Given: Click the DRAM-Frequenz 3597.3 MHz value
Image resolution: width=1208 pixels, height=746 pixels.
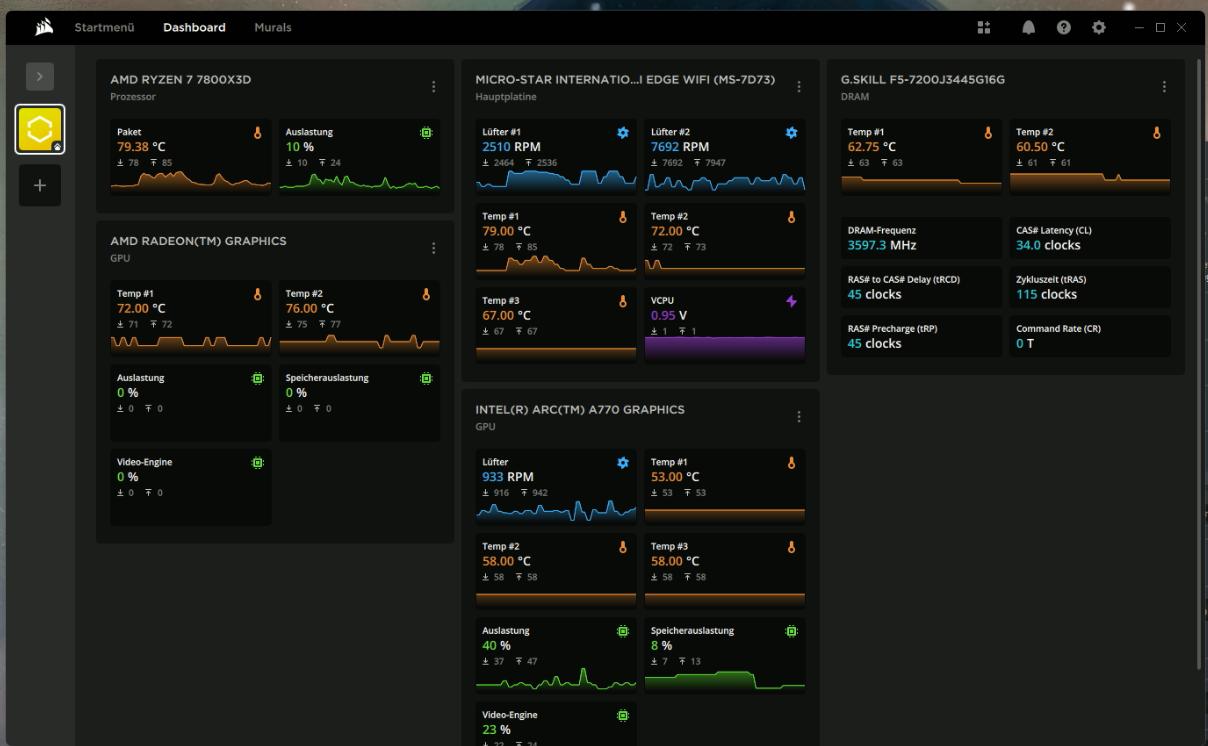Looking at the screenshot, I should pyautogui.click(x=882, y=245).
